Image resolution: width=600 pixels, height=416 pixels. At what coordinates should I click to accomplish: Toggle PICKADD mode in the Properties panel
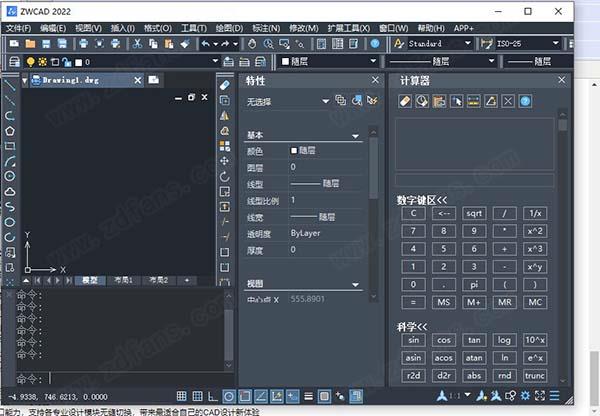[x=340, y=101]
